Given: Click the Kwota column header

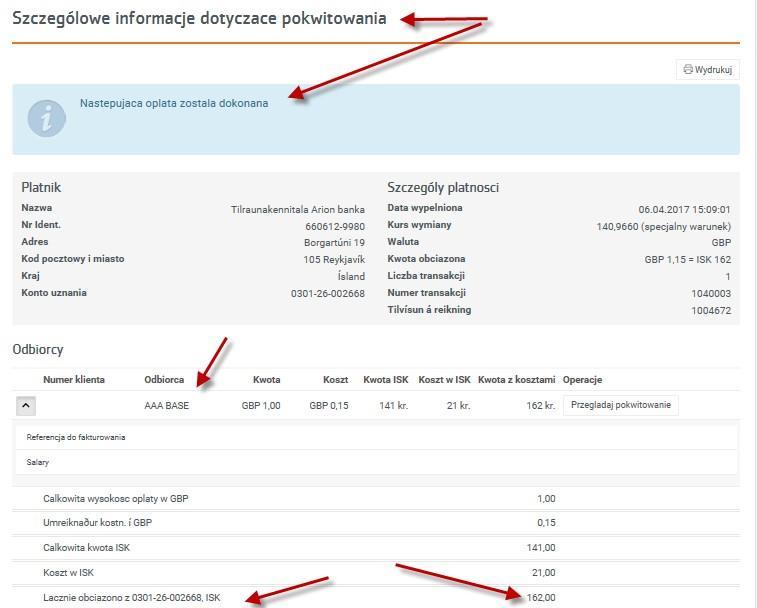Looking at the screenshot, I should click(266, 380).
